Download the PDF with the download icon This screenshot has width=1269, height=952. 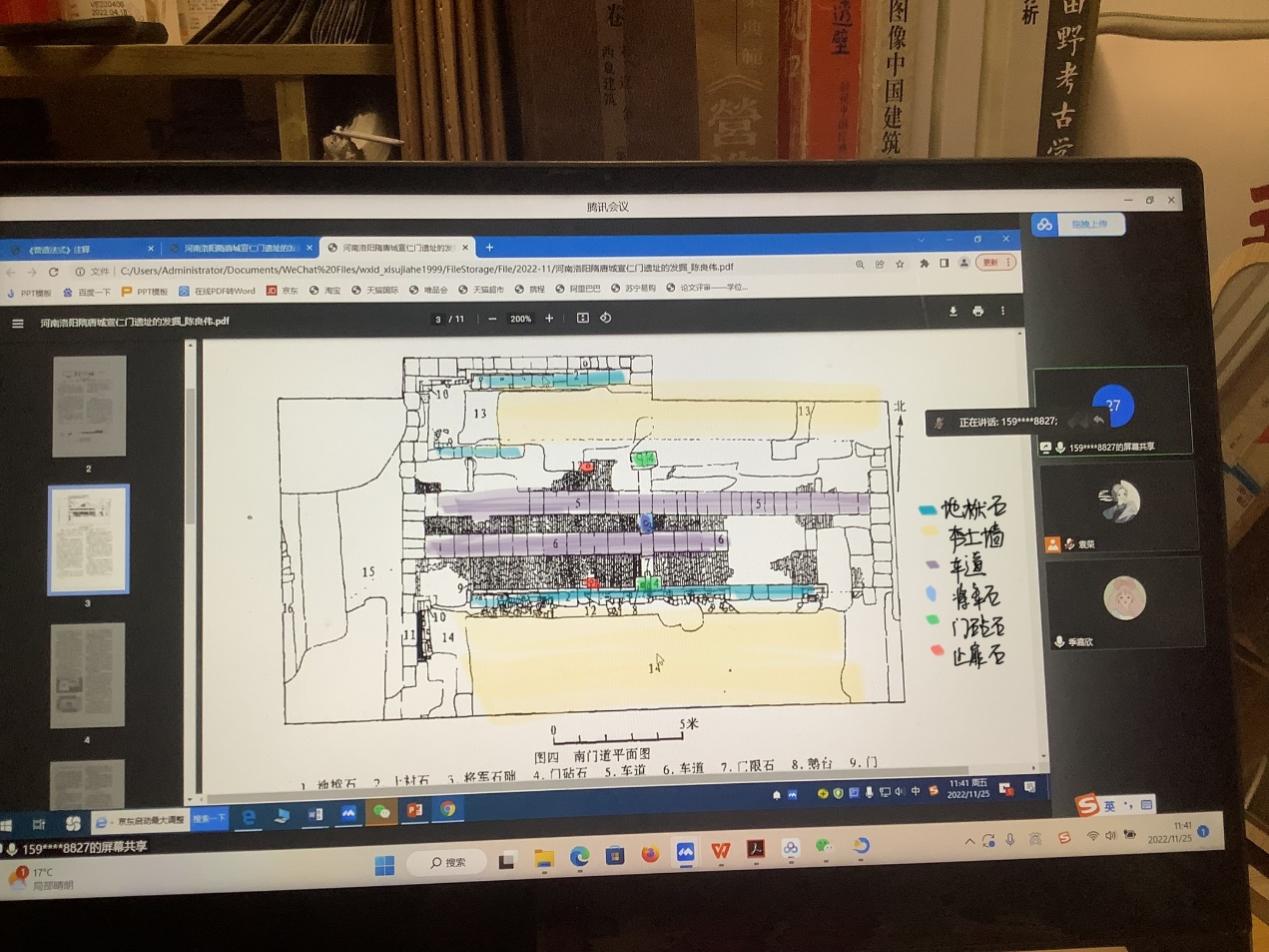tap(953, 311)
